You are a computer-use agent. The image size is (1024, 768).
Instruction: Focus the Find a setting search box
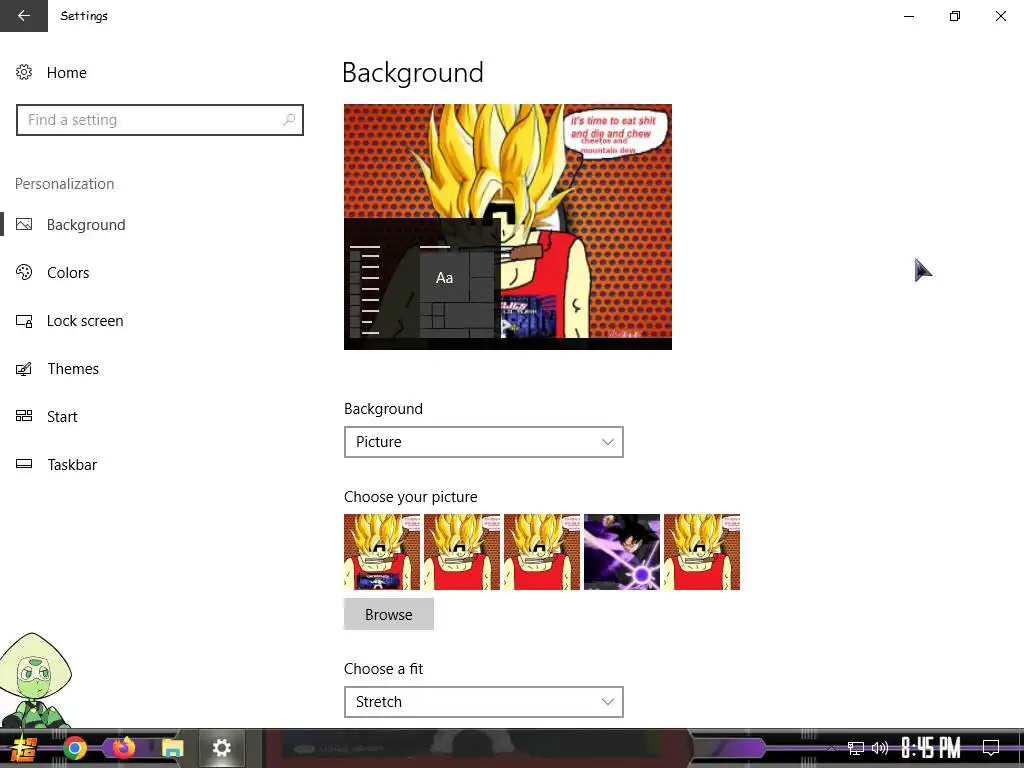pyautogui.click(x=160, y=120)
